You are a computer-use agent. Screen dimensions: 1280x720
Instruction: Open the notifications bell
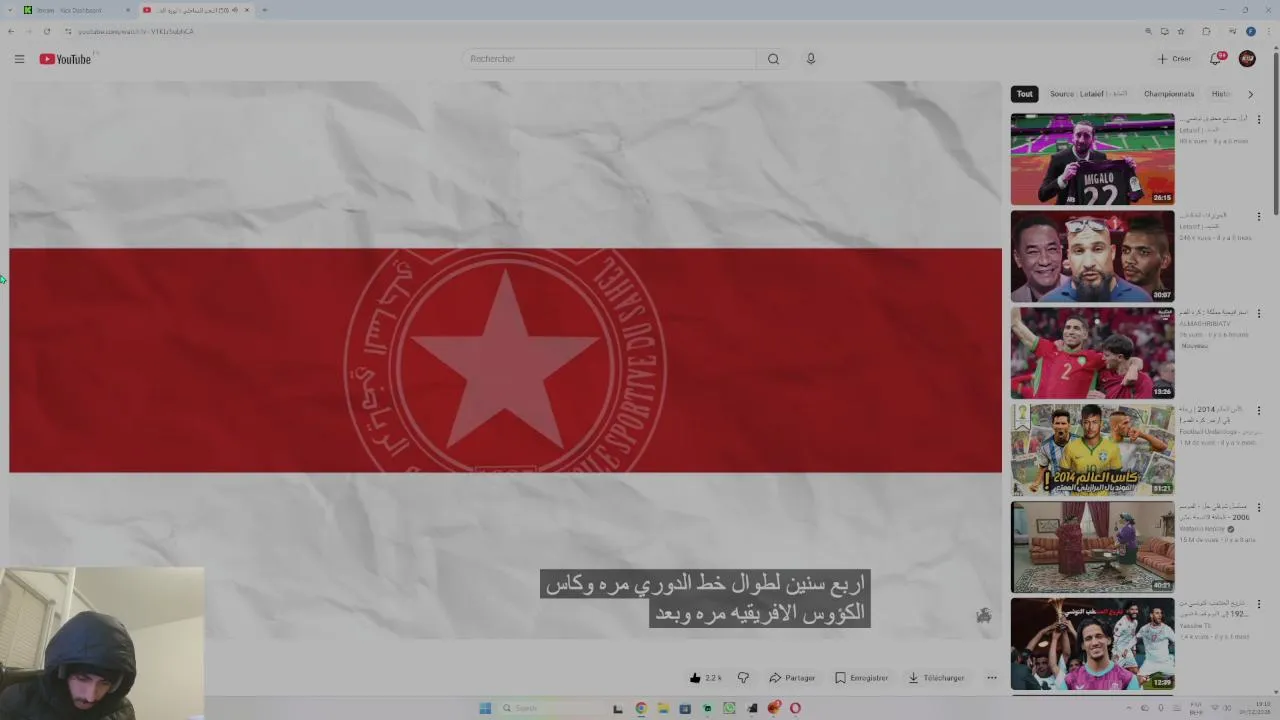tap(1216, 59)
